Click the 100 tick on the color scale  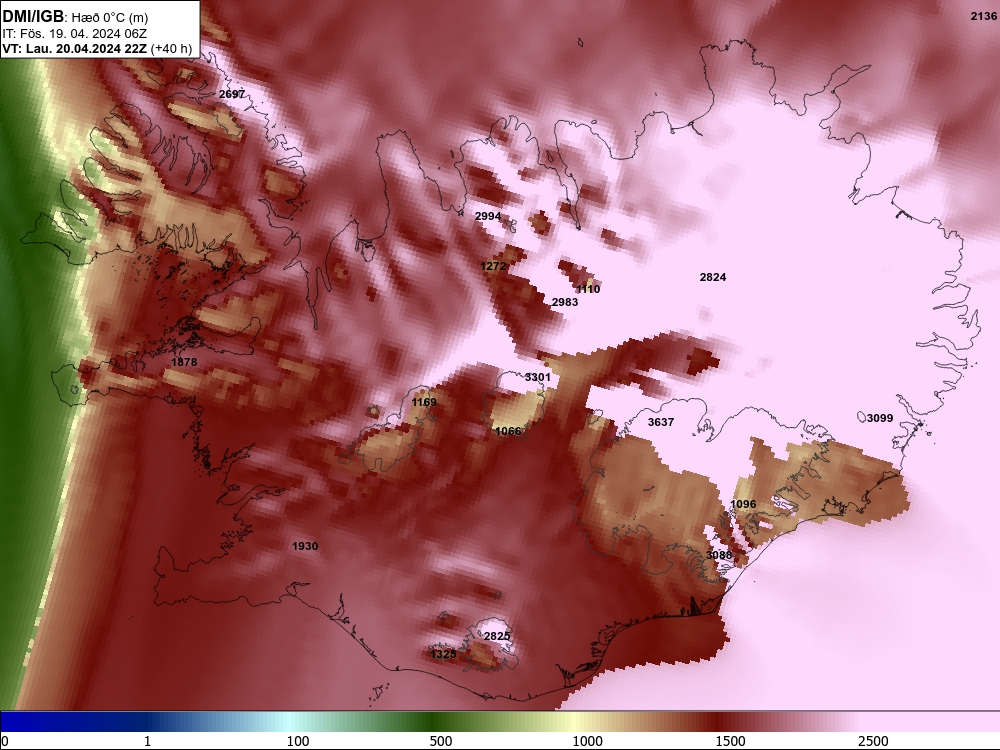click(x=298, y=741)
